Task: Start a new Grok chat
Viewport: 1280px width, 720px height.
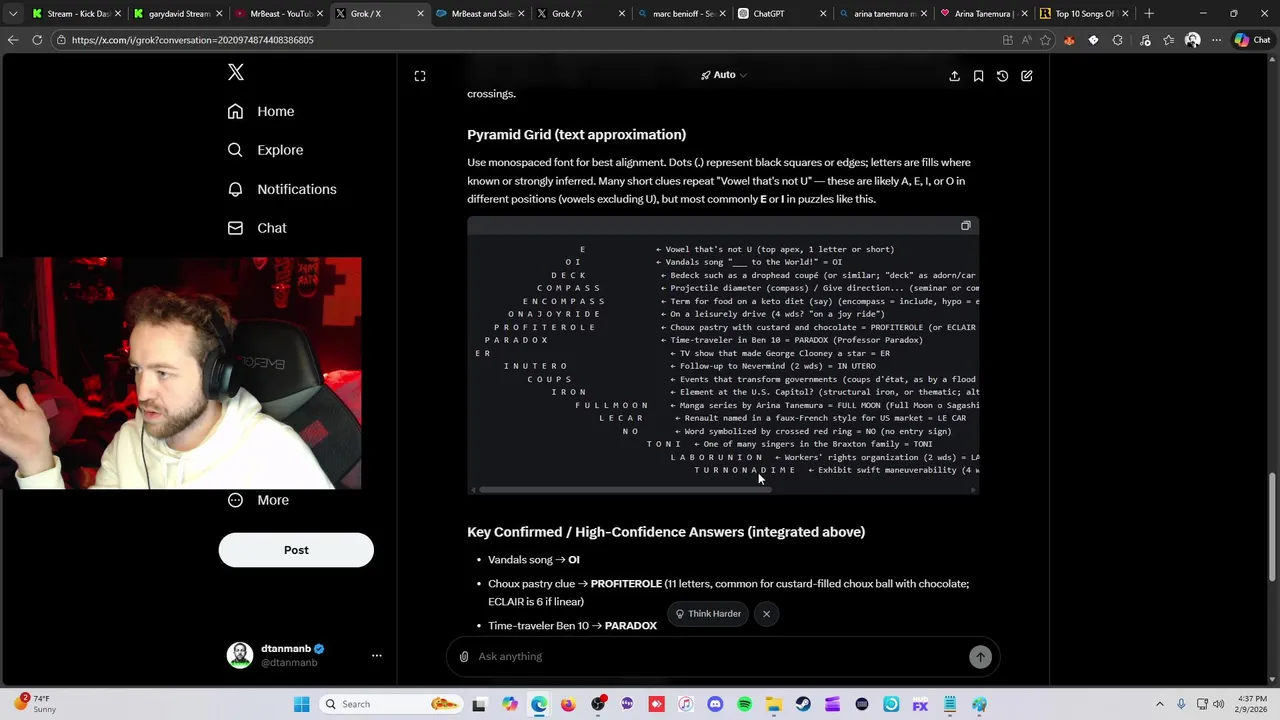Action: [1026, 76]
